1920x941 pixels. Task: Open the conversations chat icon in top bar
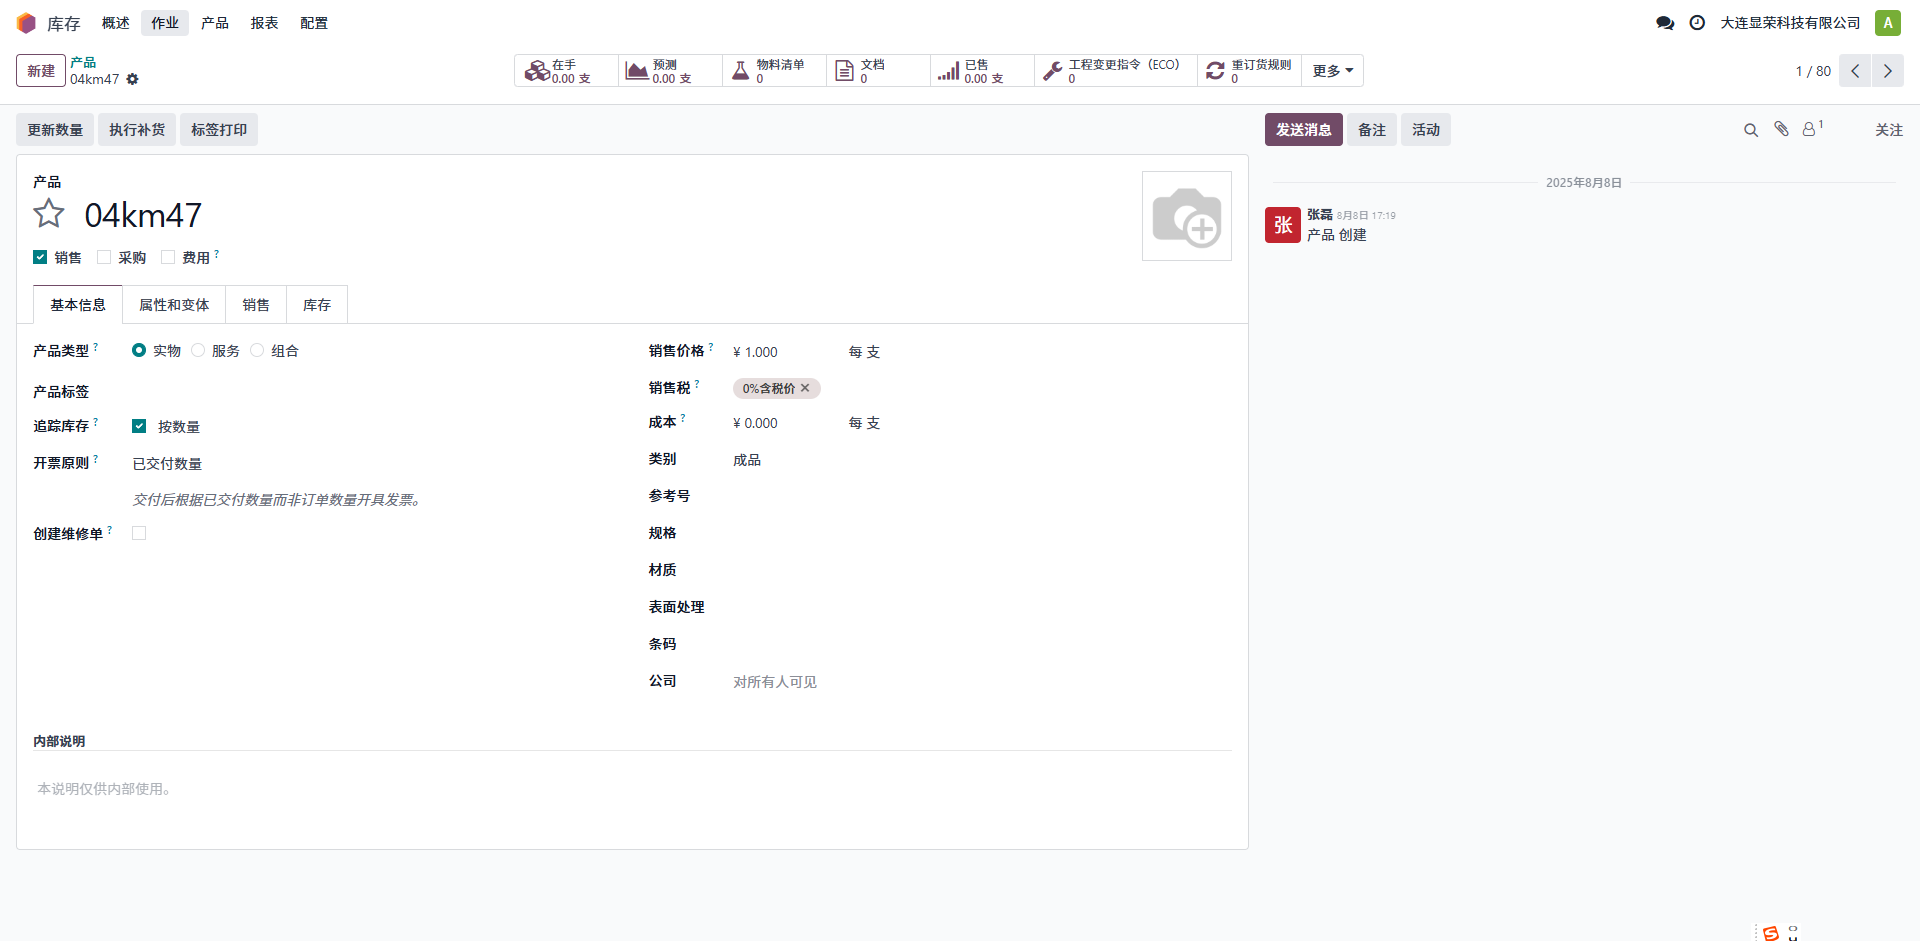pyautogui.click(x=1665, y=23)
